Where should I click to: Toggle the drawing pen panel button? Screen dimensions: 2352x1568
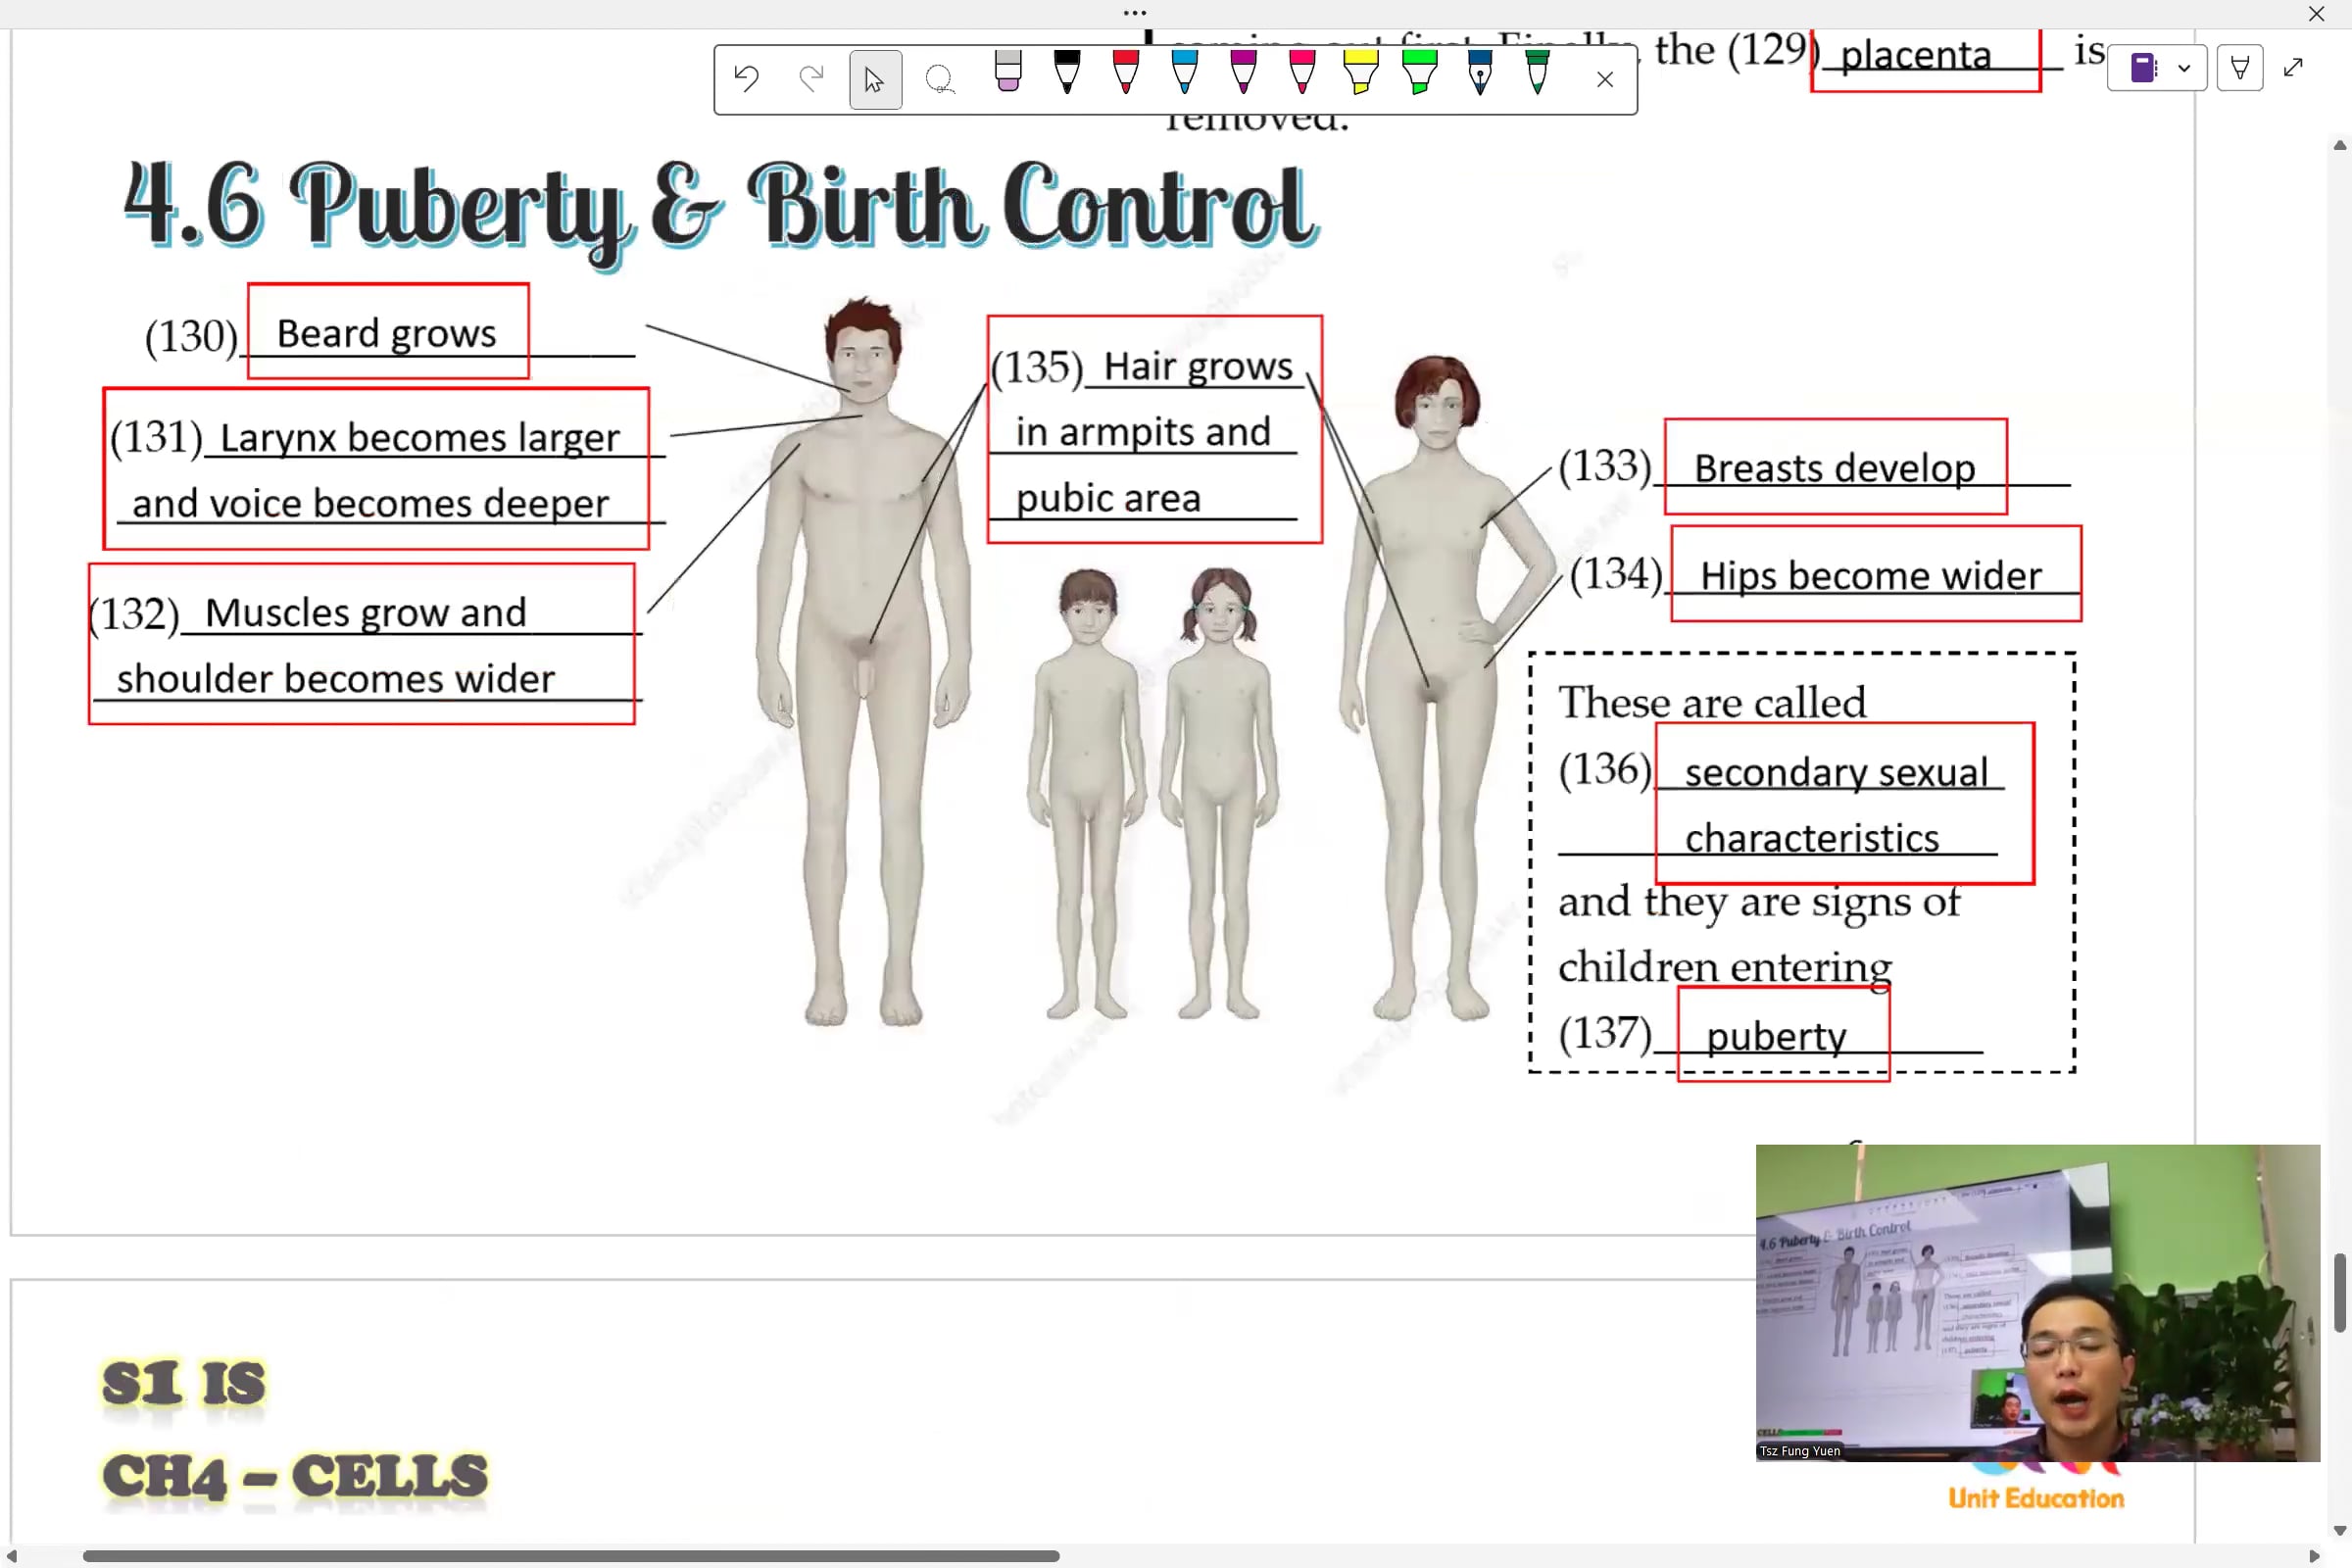2239,68
